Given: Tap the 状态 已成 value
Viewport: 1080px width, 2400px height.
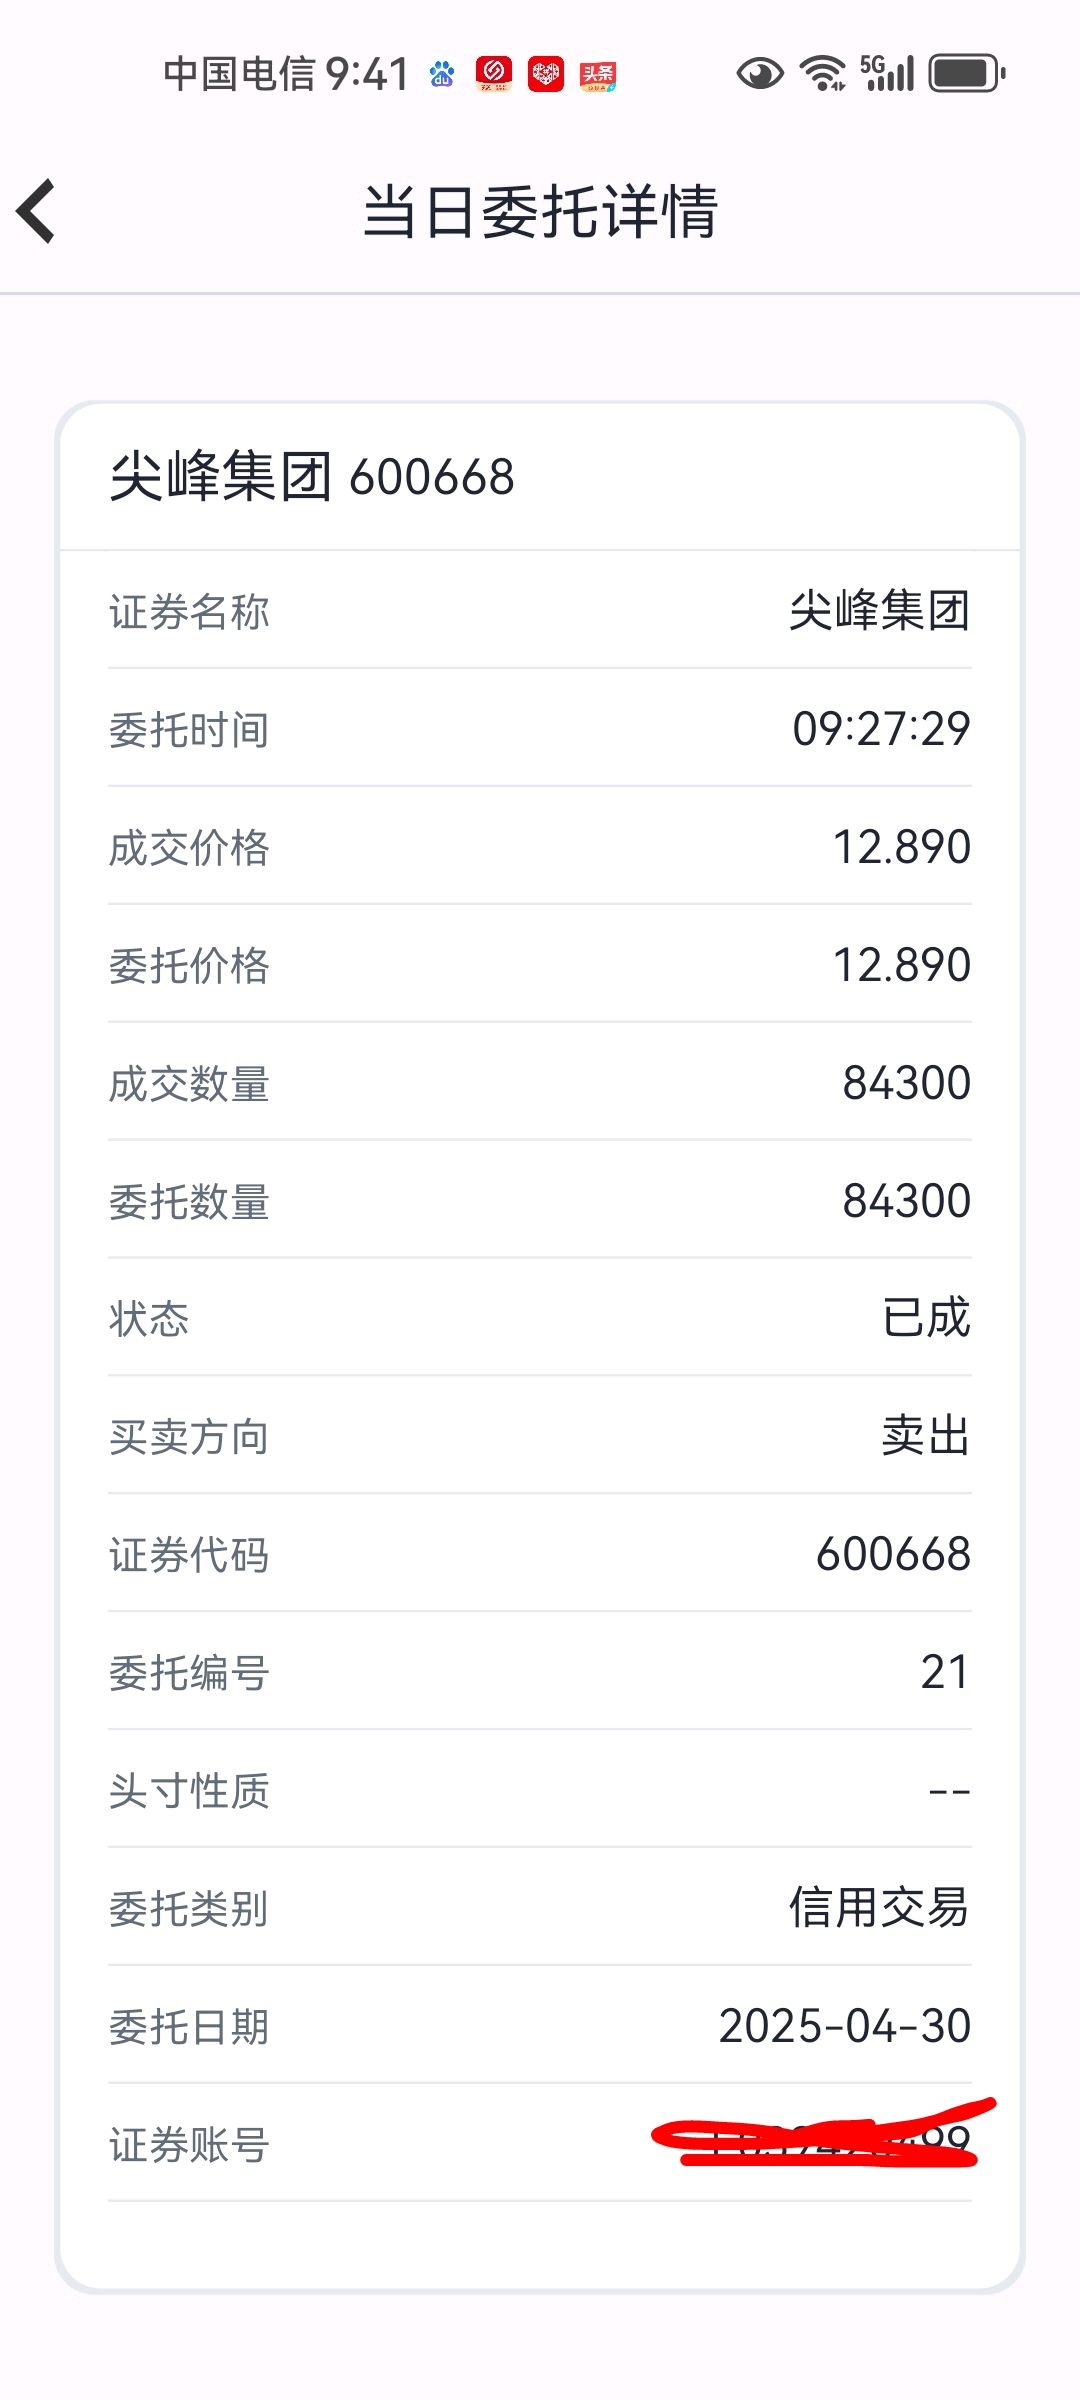Looking at the screenshot, I should click(926, 1318).
